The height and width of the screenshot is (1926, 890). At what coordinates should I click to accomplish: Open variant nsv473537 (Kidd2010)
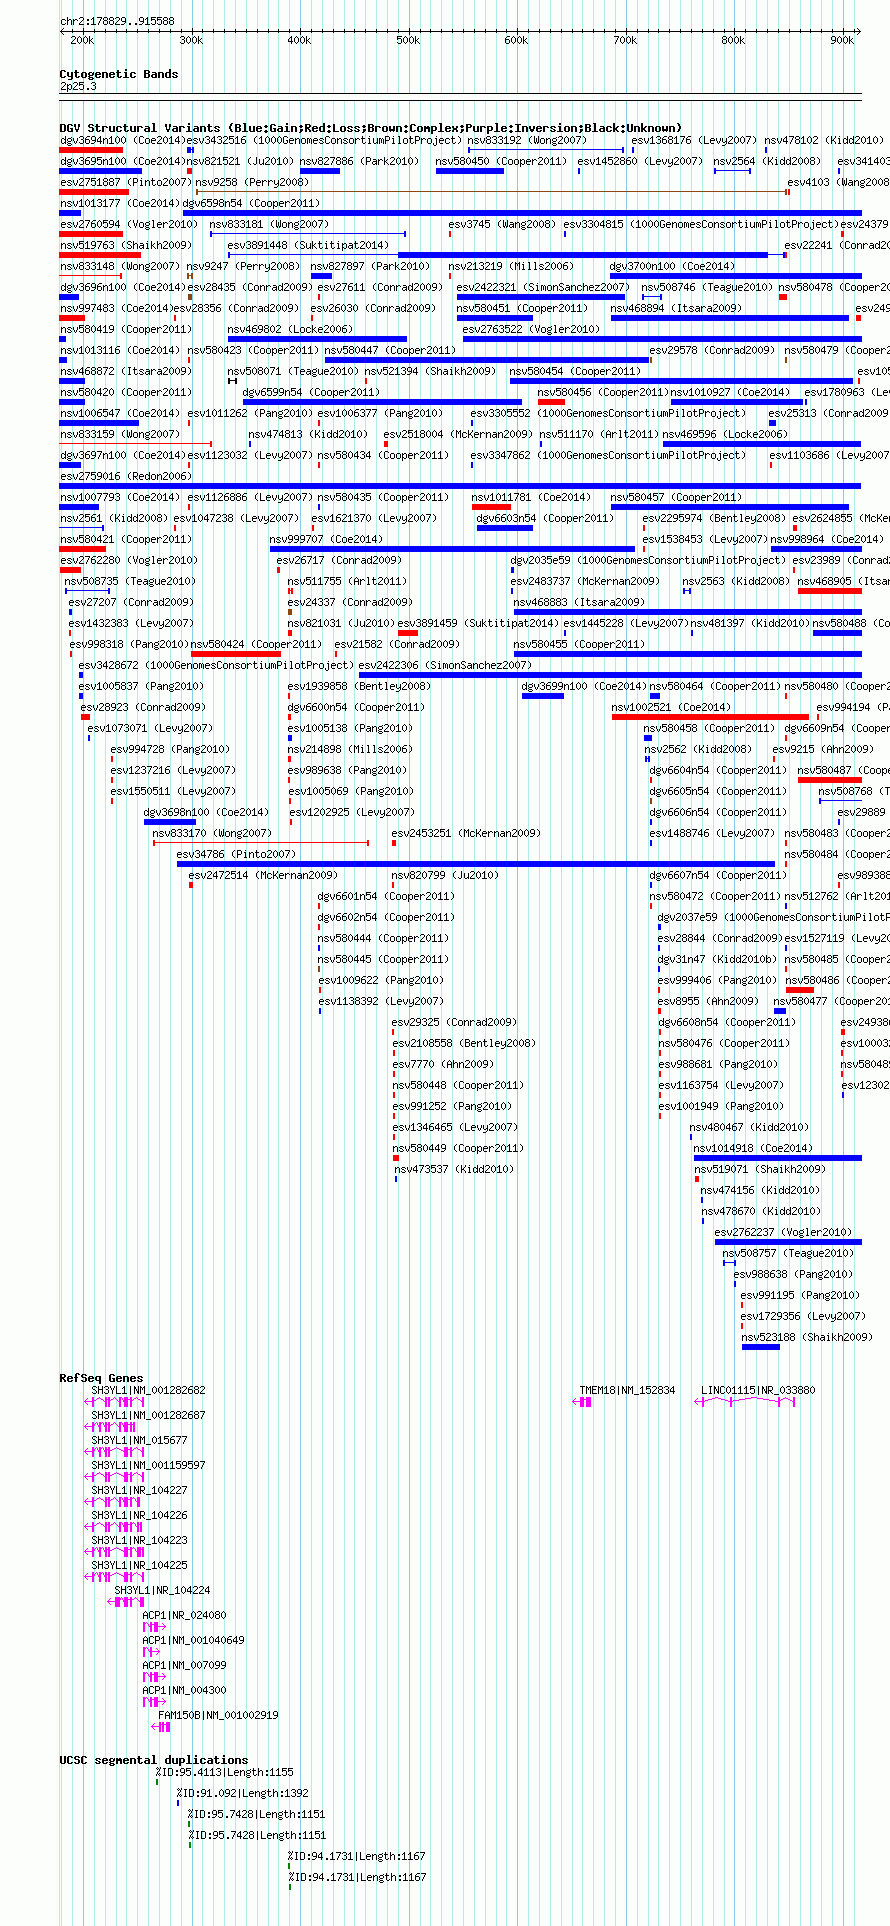pyautogui.click(x=454, y=1170)
